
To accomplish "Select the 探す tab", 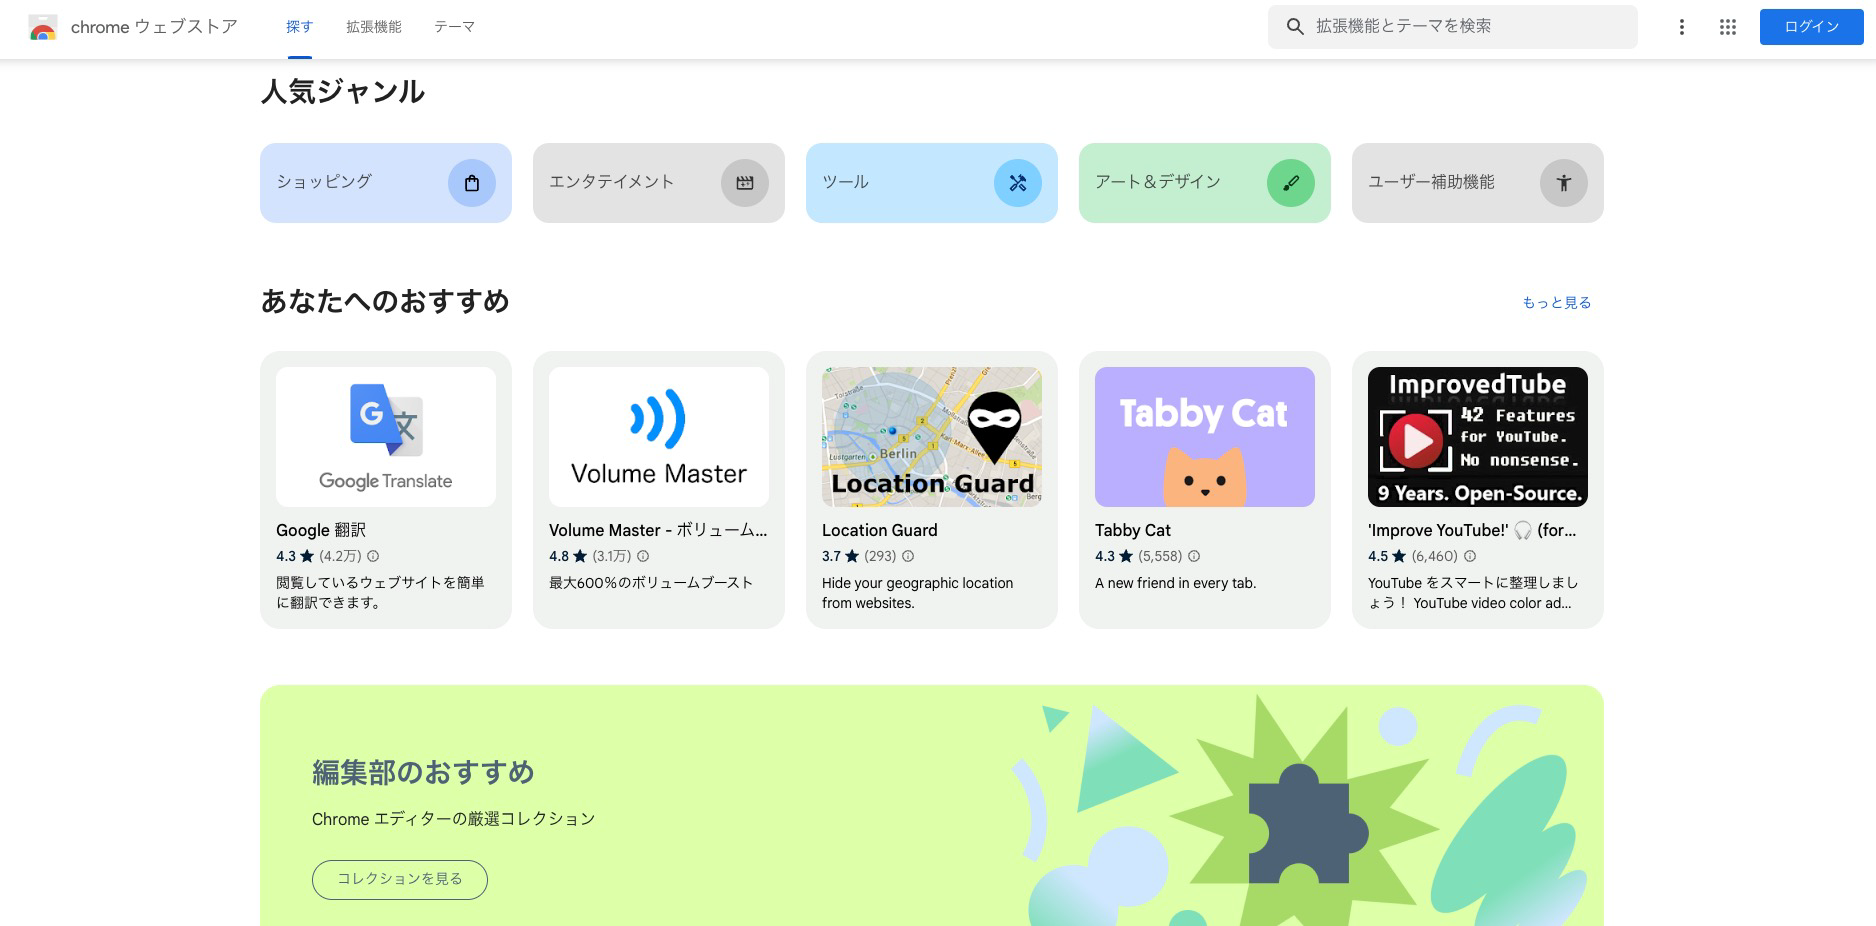I will [299, 27].
